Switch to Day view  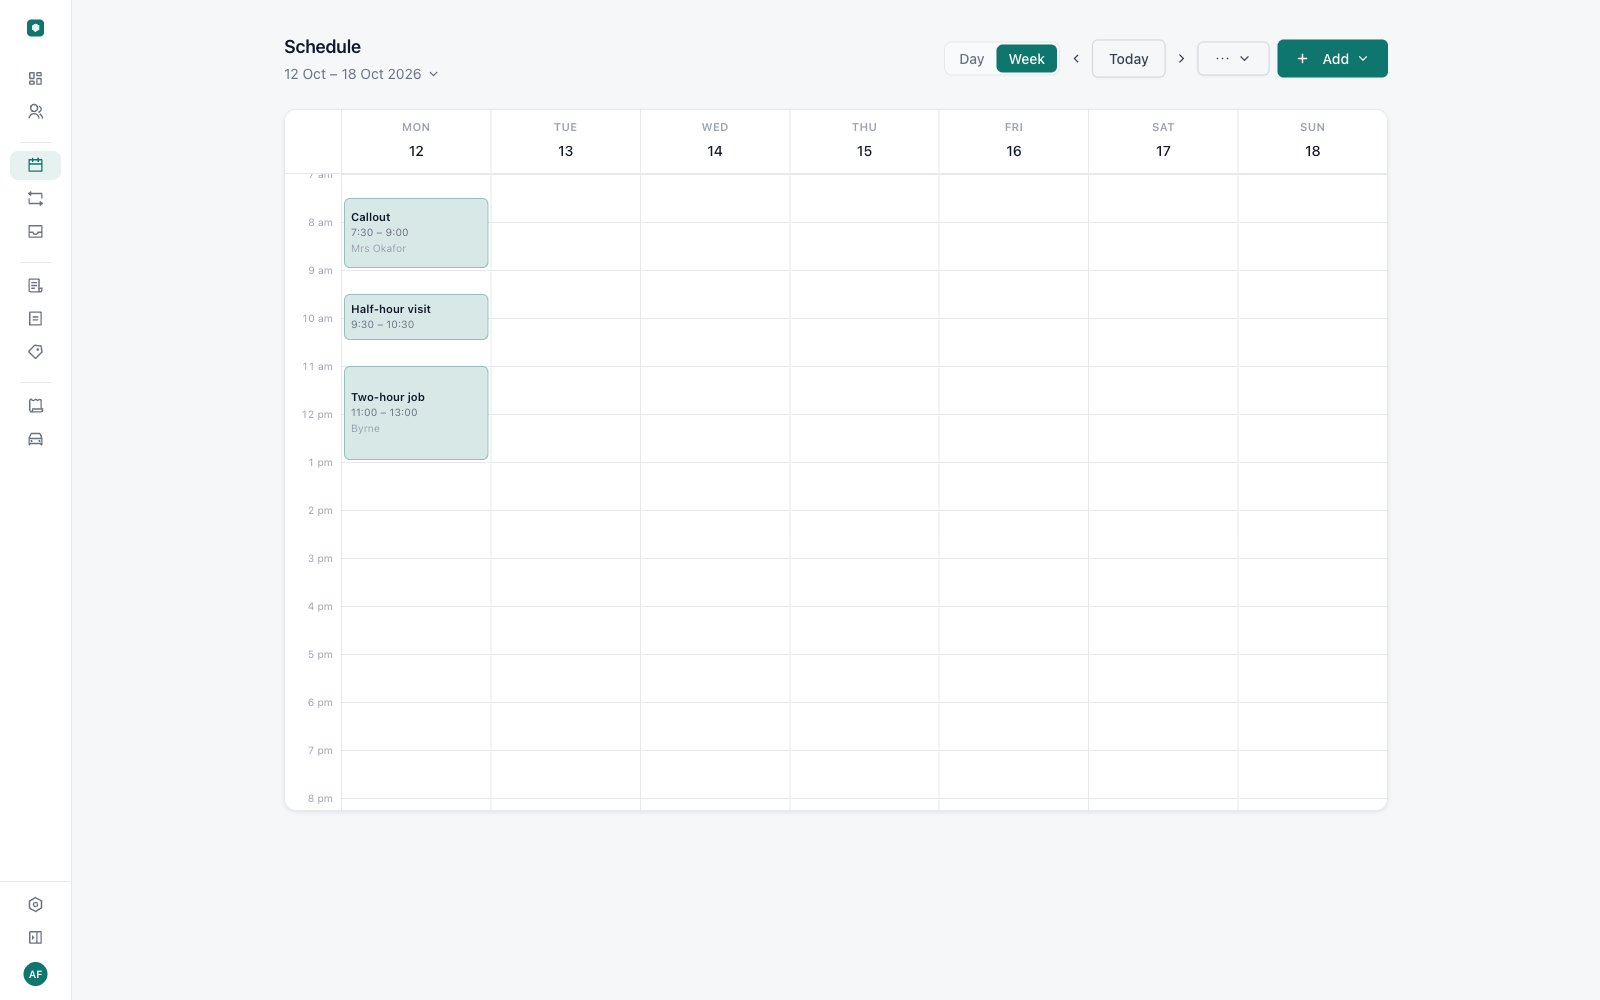click(971, 59)
